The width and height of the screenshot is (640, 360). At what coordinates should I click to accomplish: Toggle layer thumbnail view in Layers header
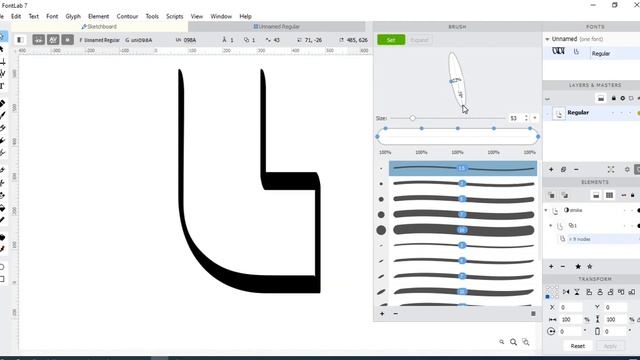[601, 98]
